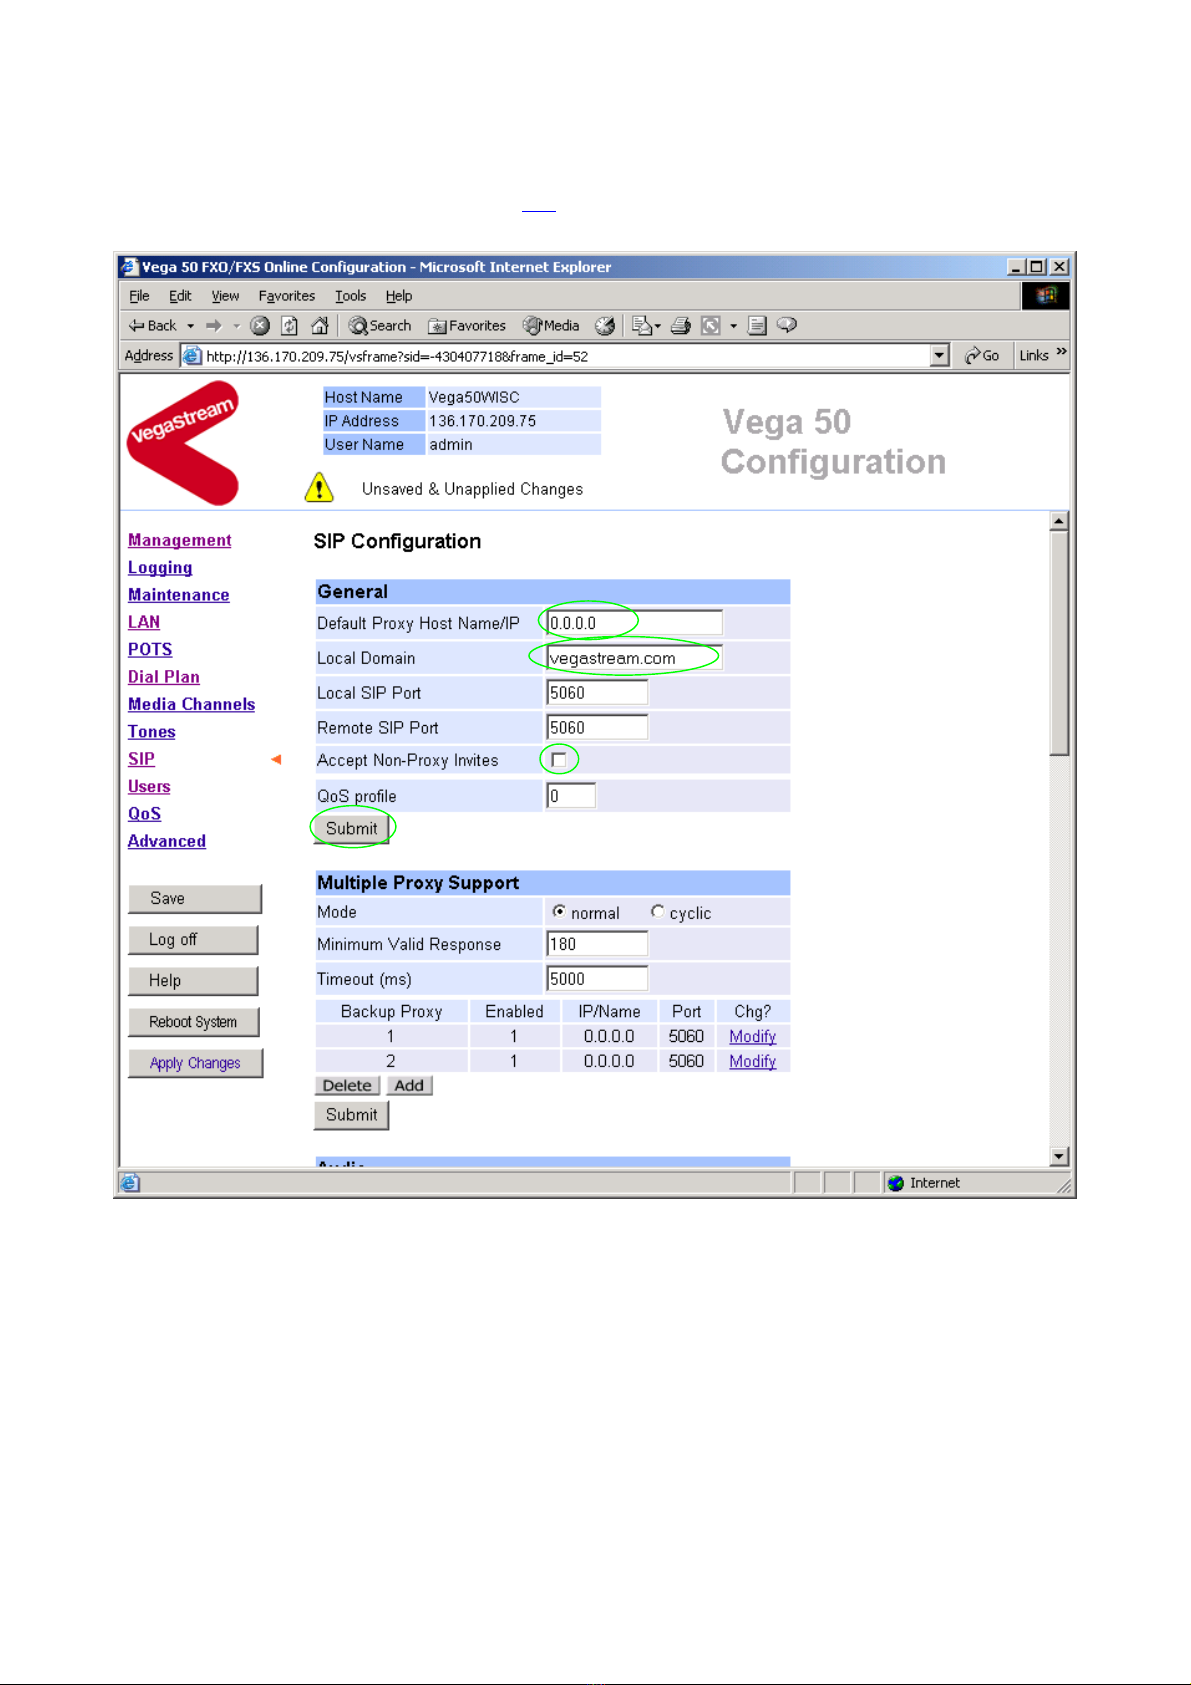Print the page using the printer icon
Image resolution: width=1191 pixels, height=1685 pixels.
[681, 326]
